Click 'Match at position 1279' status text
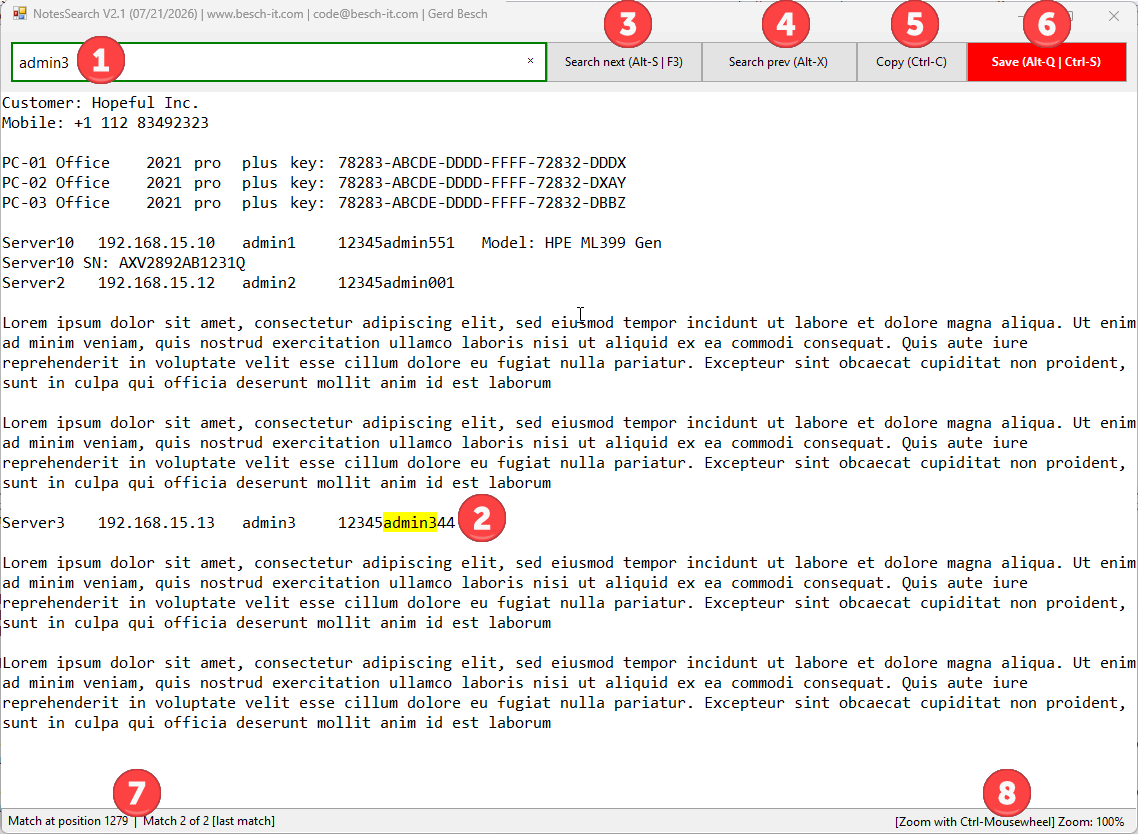 (68, 821)
